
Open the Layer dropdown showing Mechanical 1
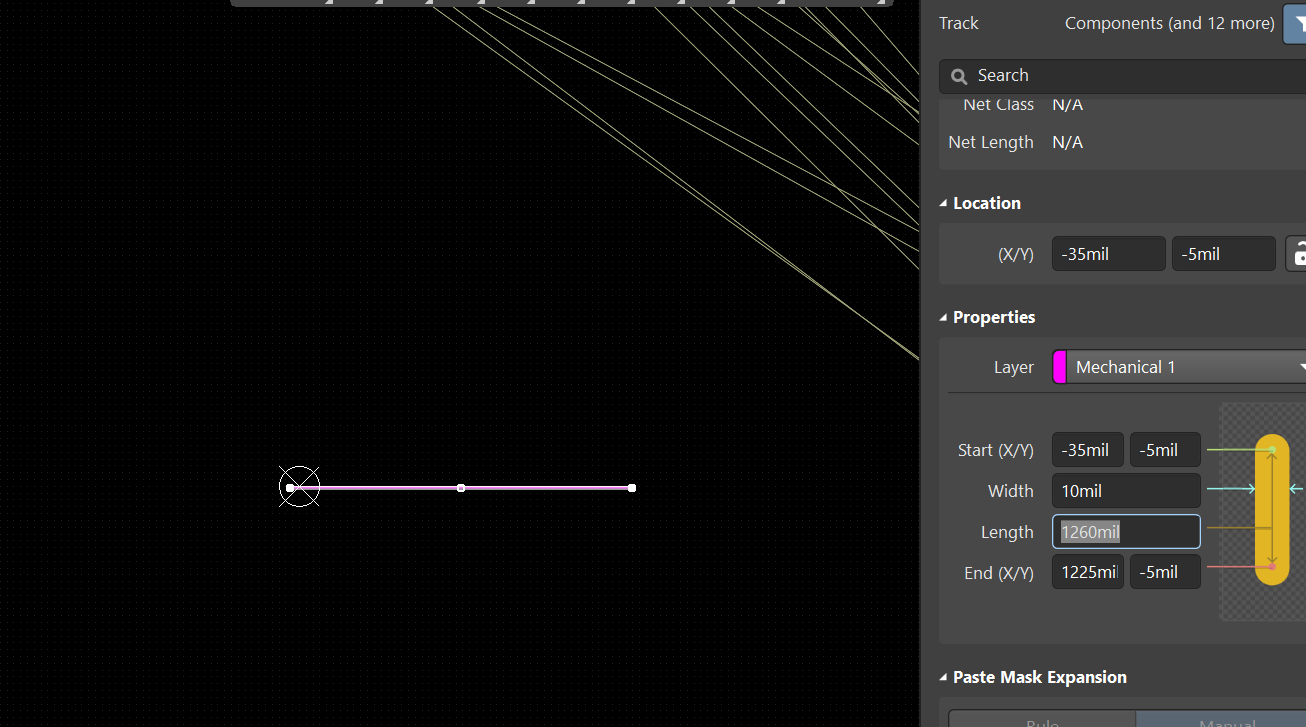[1188, 367]
